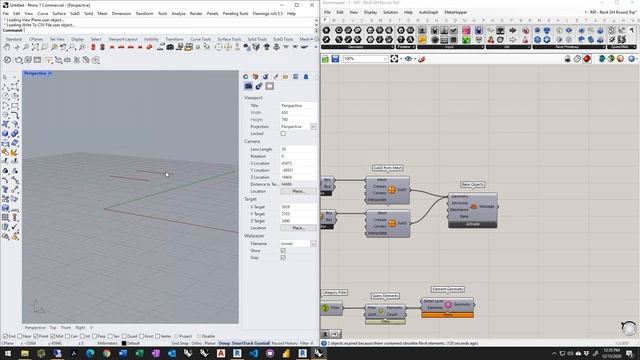This screenshot has height=360, width=640.
Task: Toggle Grid Snap in status bar
Action: [180, 343]
